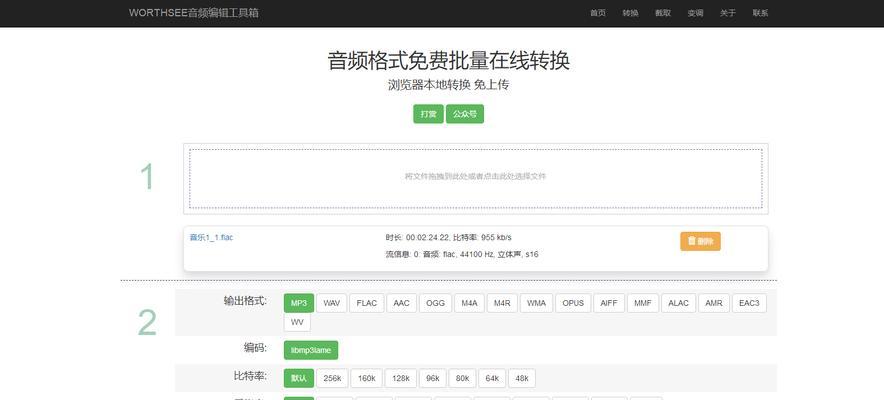Open the 关于 page
This screenshot has width=884, height=400.
[728, 13]
